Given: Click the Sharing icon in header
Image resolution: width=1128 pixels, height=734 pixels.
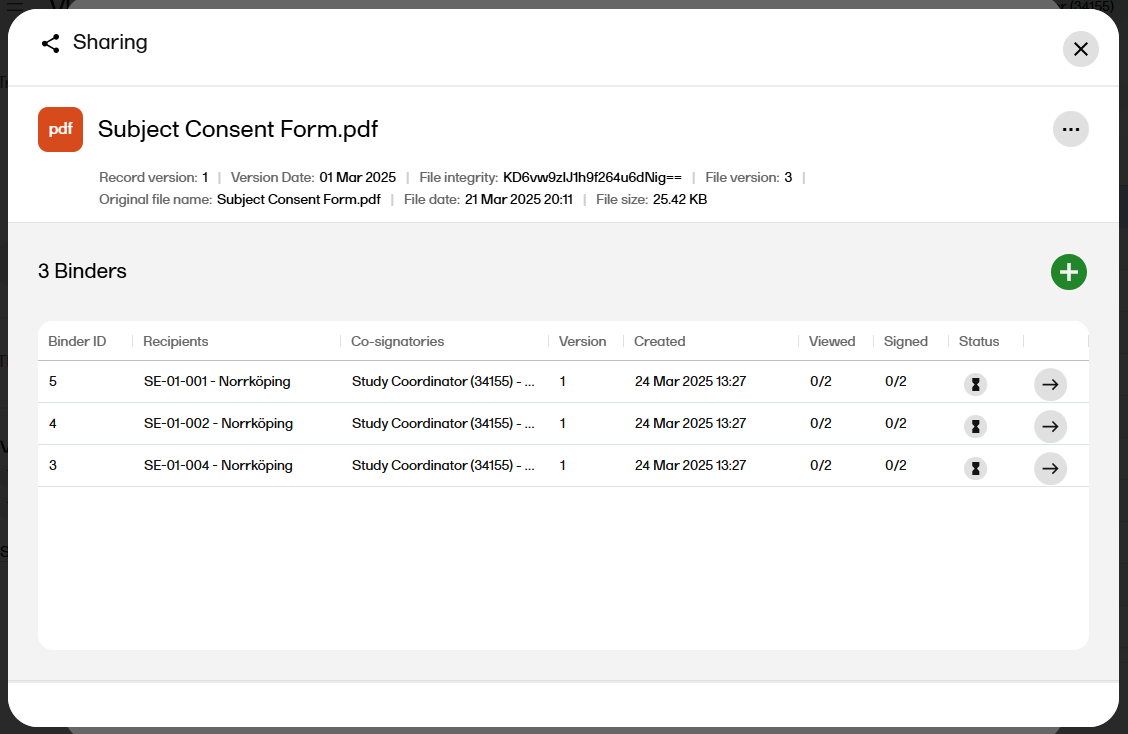Looking at the screenshot, I should 50,43.
